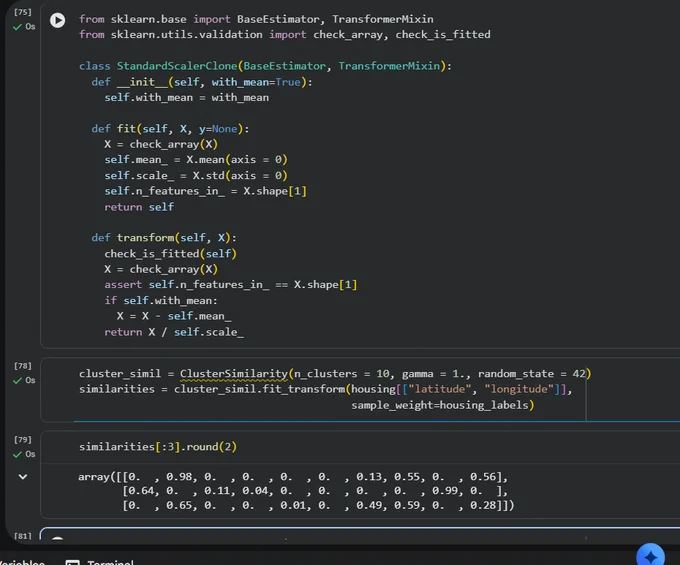Open the Gemini sparkle assistant button
This screenshot has width=680, height=565.
pyautogui.click(x=650, y=555)
